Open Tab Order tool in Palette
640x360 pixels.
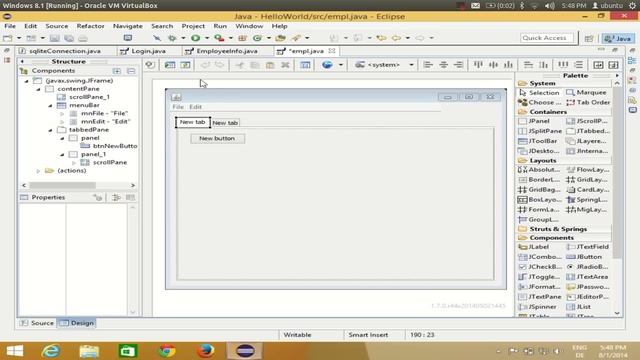(588, 102)
